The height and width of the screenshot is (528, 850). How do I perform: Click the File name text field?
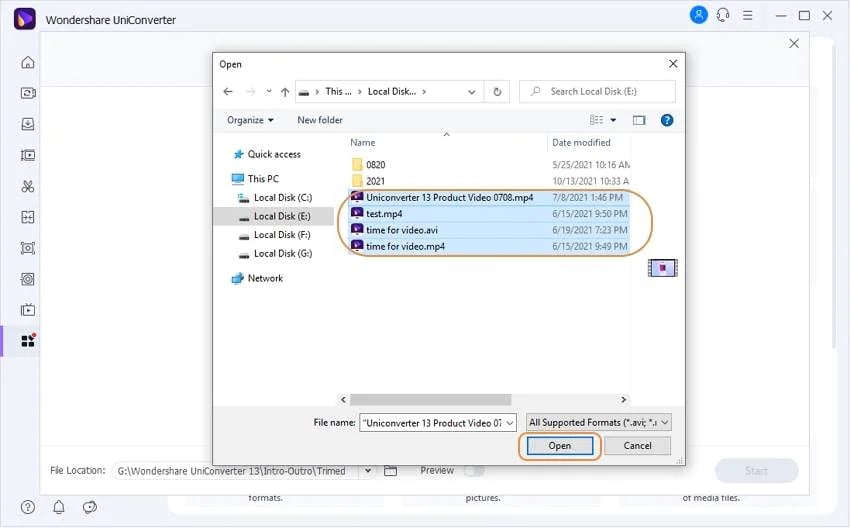432,423
